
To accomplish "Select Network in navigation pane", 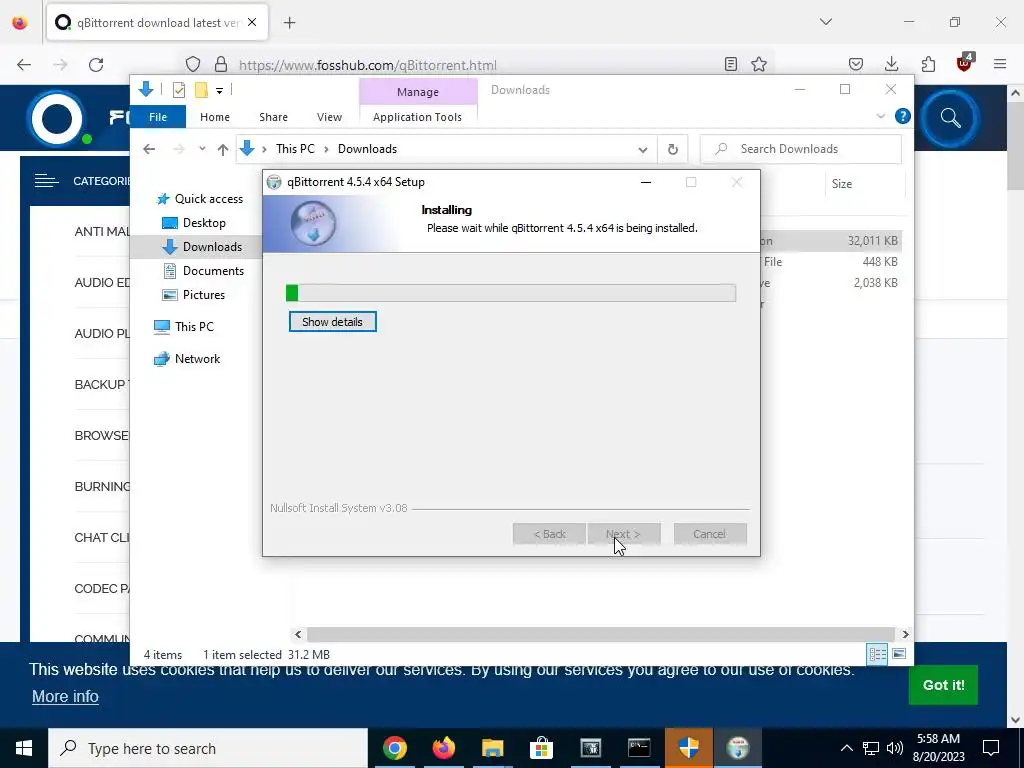I will (187, 359).
